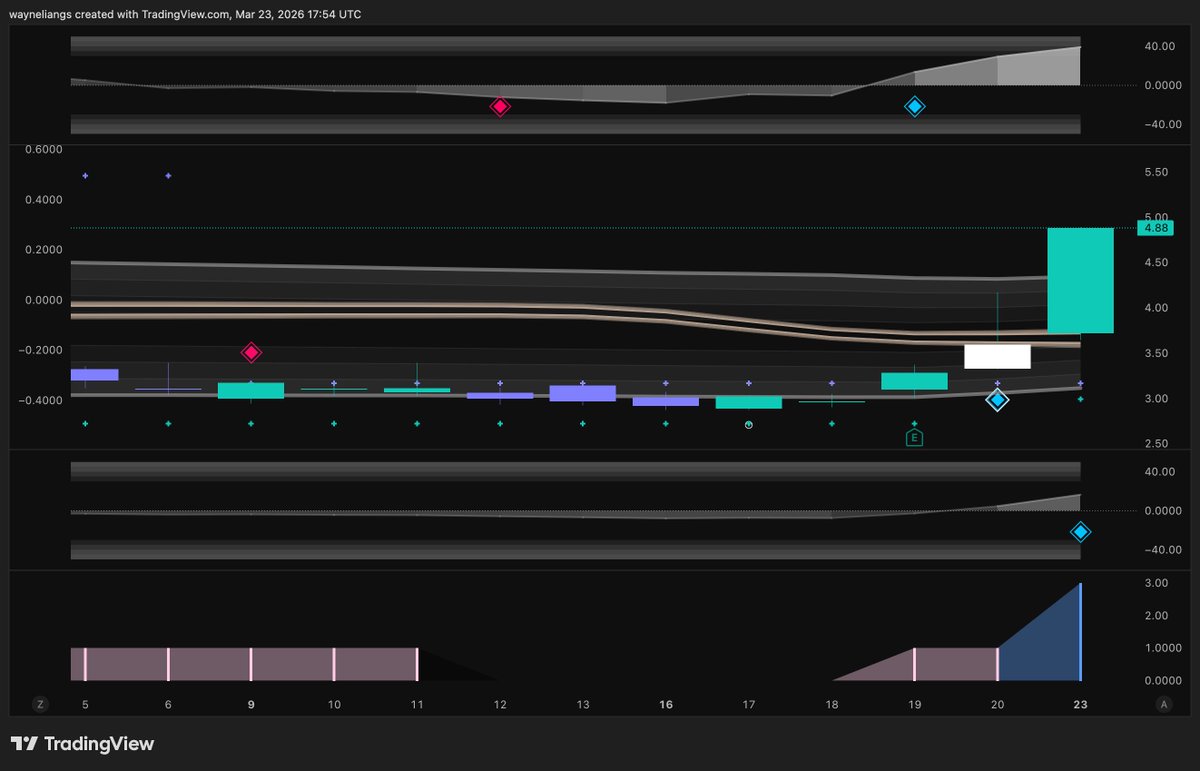Viewport: 1200px width, 771px height.
Task: Click the 2.50 price scale label
Action: [x=1156, y=443]
